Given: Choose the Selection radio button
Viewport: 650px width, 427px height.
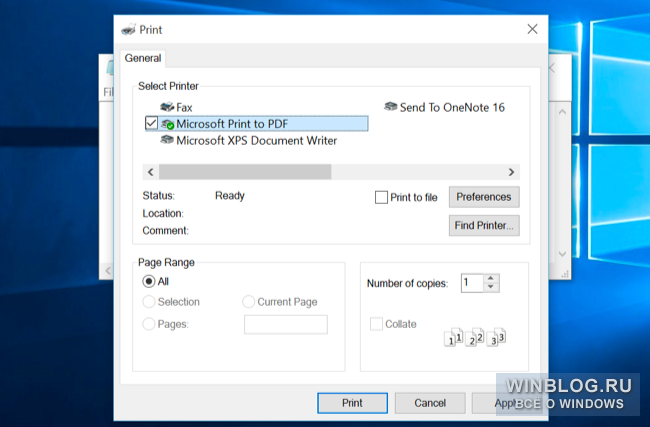Looking at the screenshot, I should [x=148, y=302].
